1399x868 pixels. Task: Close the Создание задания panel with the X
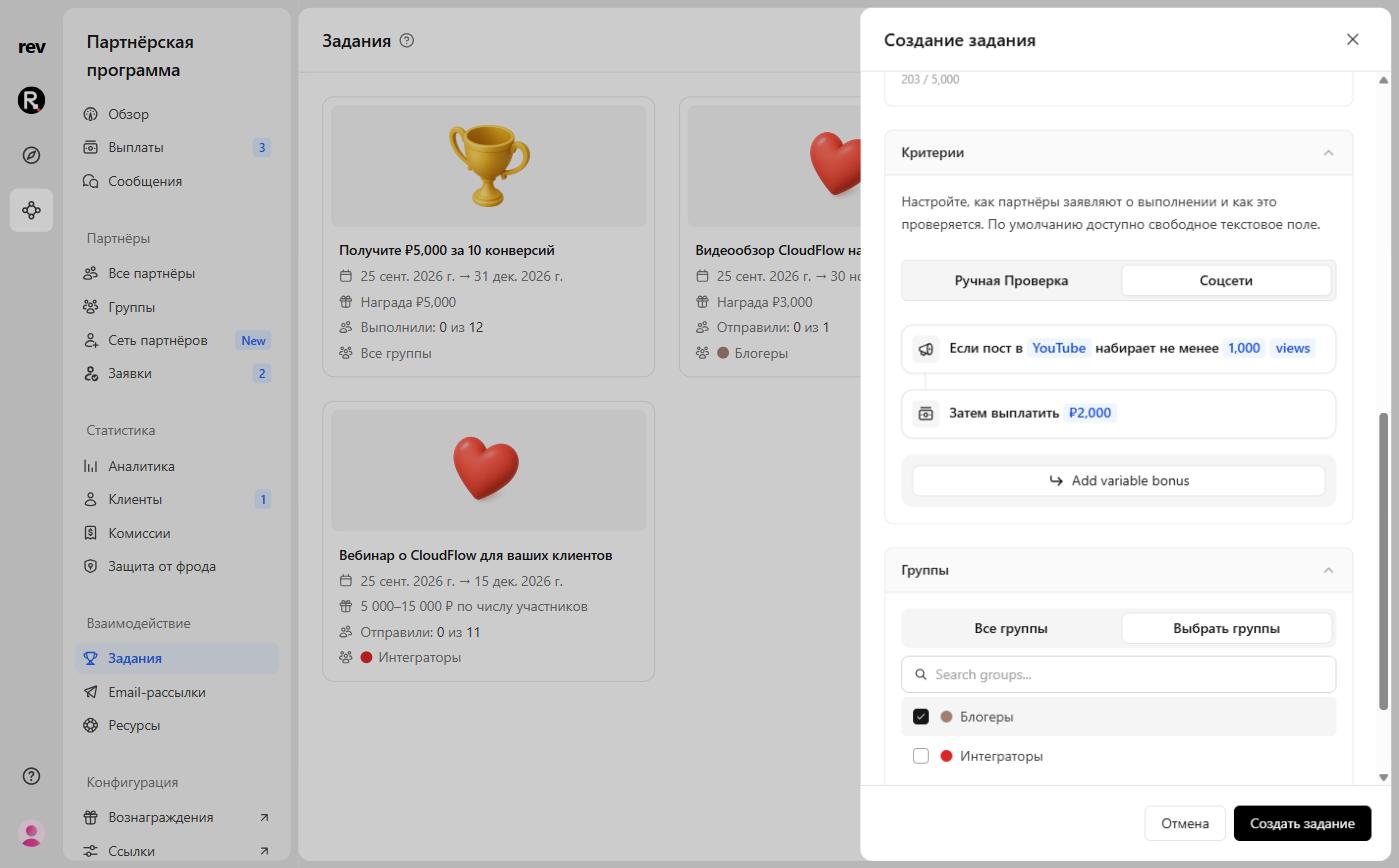pos(1352,39)
